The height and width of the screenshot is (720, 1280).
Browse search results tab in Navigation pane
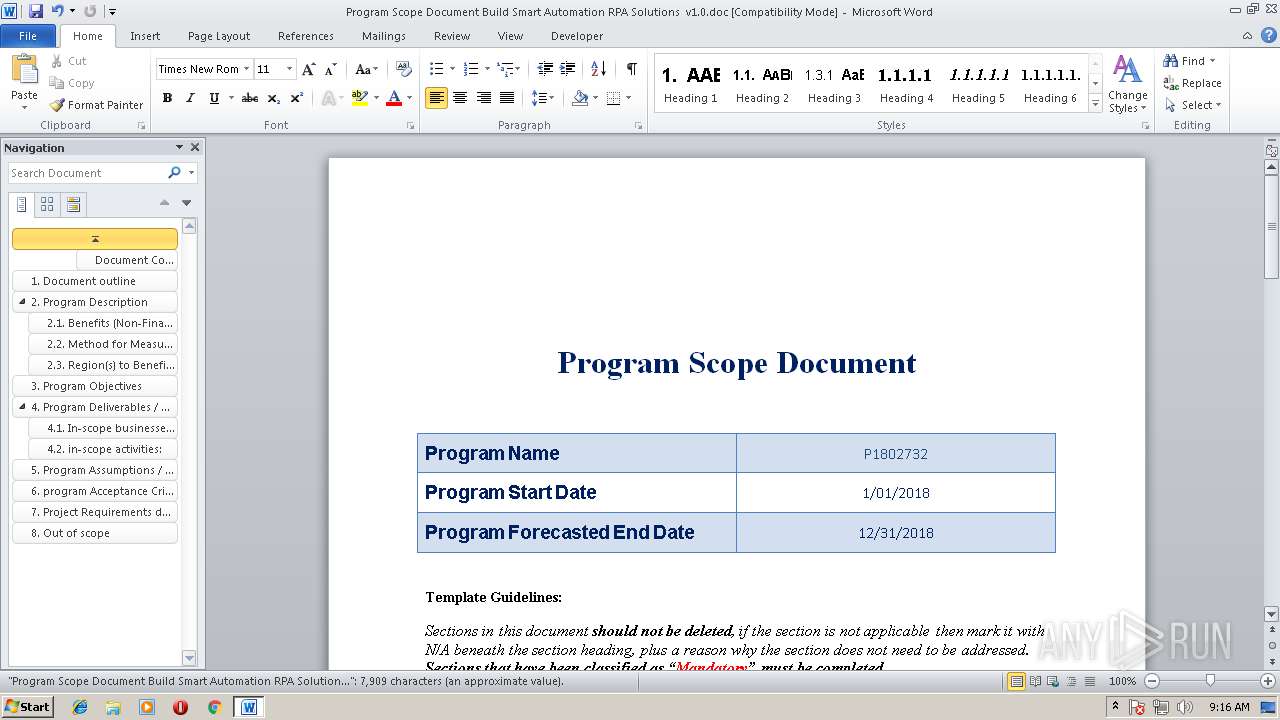tap(73, 205)
